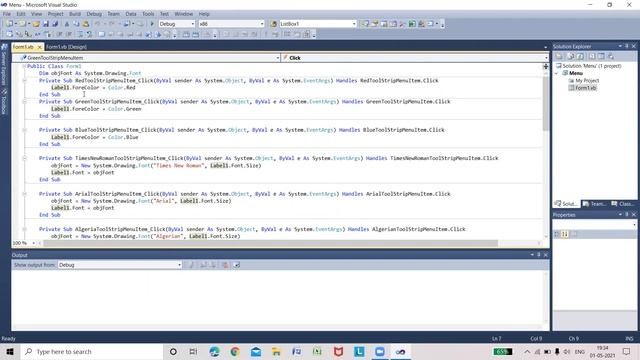The width and height of the screenshot is (640, 360).
Task: Toggle auto-hide pin on Properties panel
Action: coord(627,215)
